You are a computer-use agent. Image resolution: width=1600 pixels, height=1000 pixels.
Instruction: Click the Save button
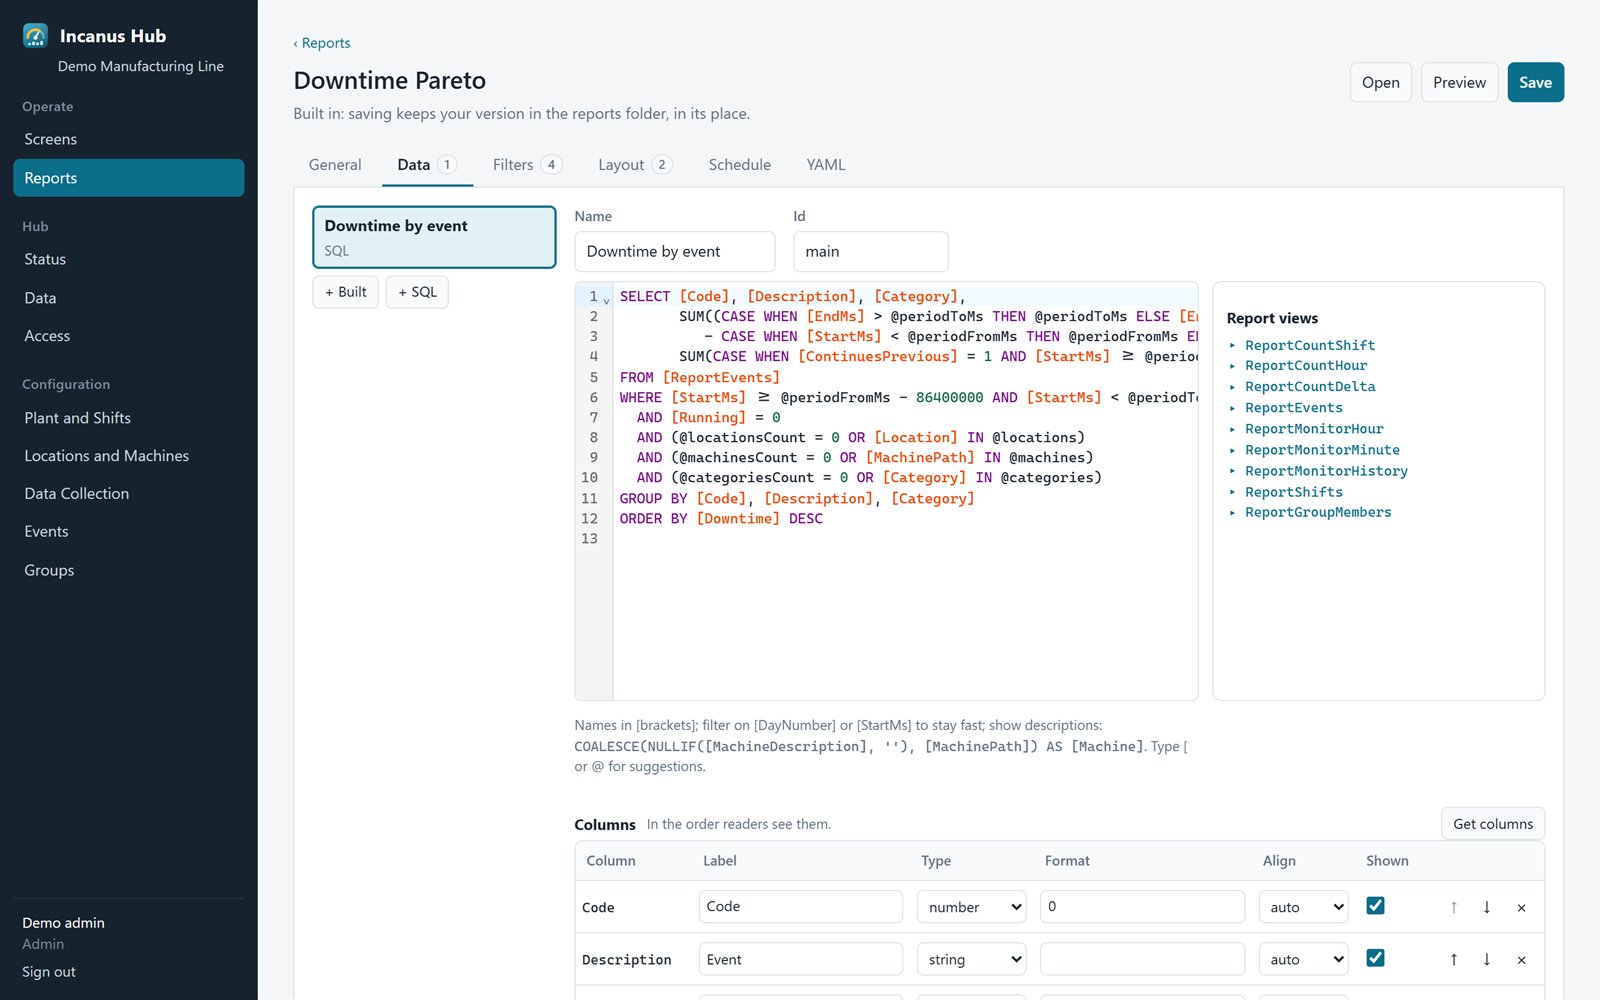click(1535, 82)
